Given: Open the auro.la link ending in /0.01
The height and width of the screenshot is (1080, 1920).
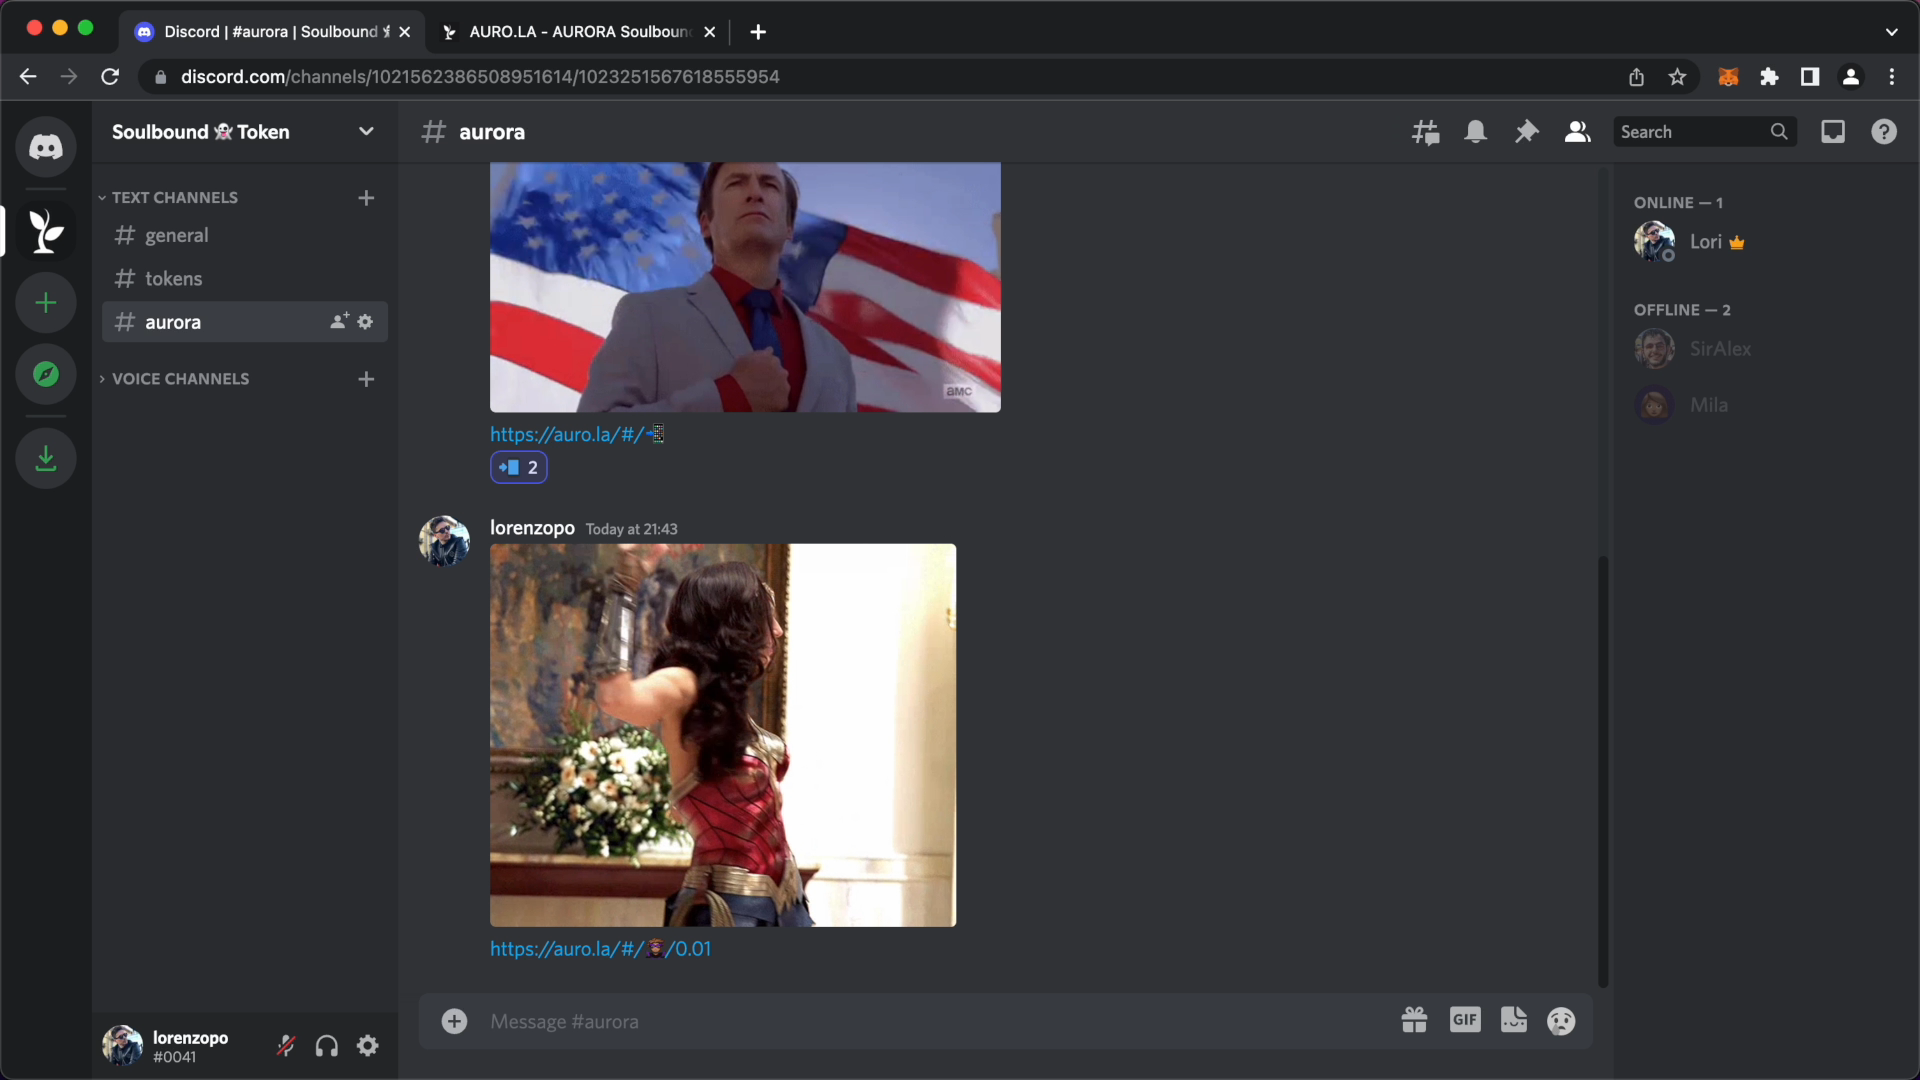Looking at the screenshot, I should pos(600,949).
